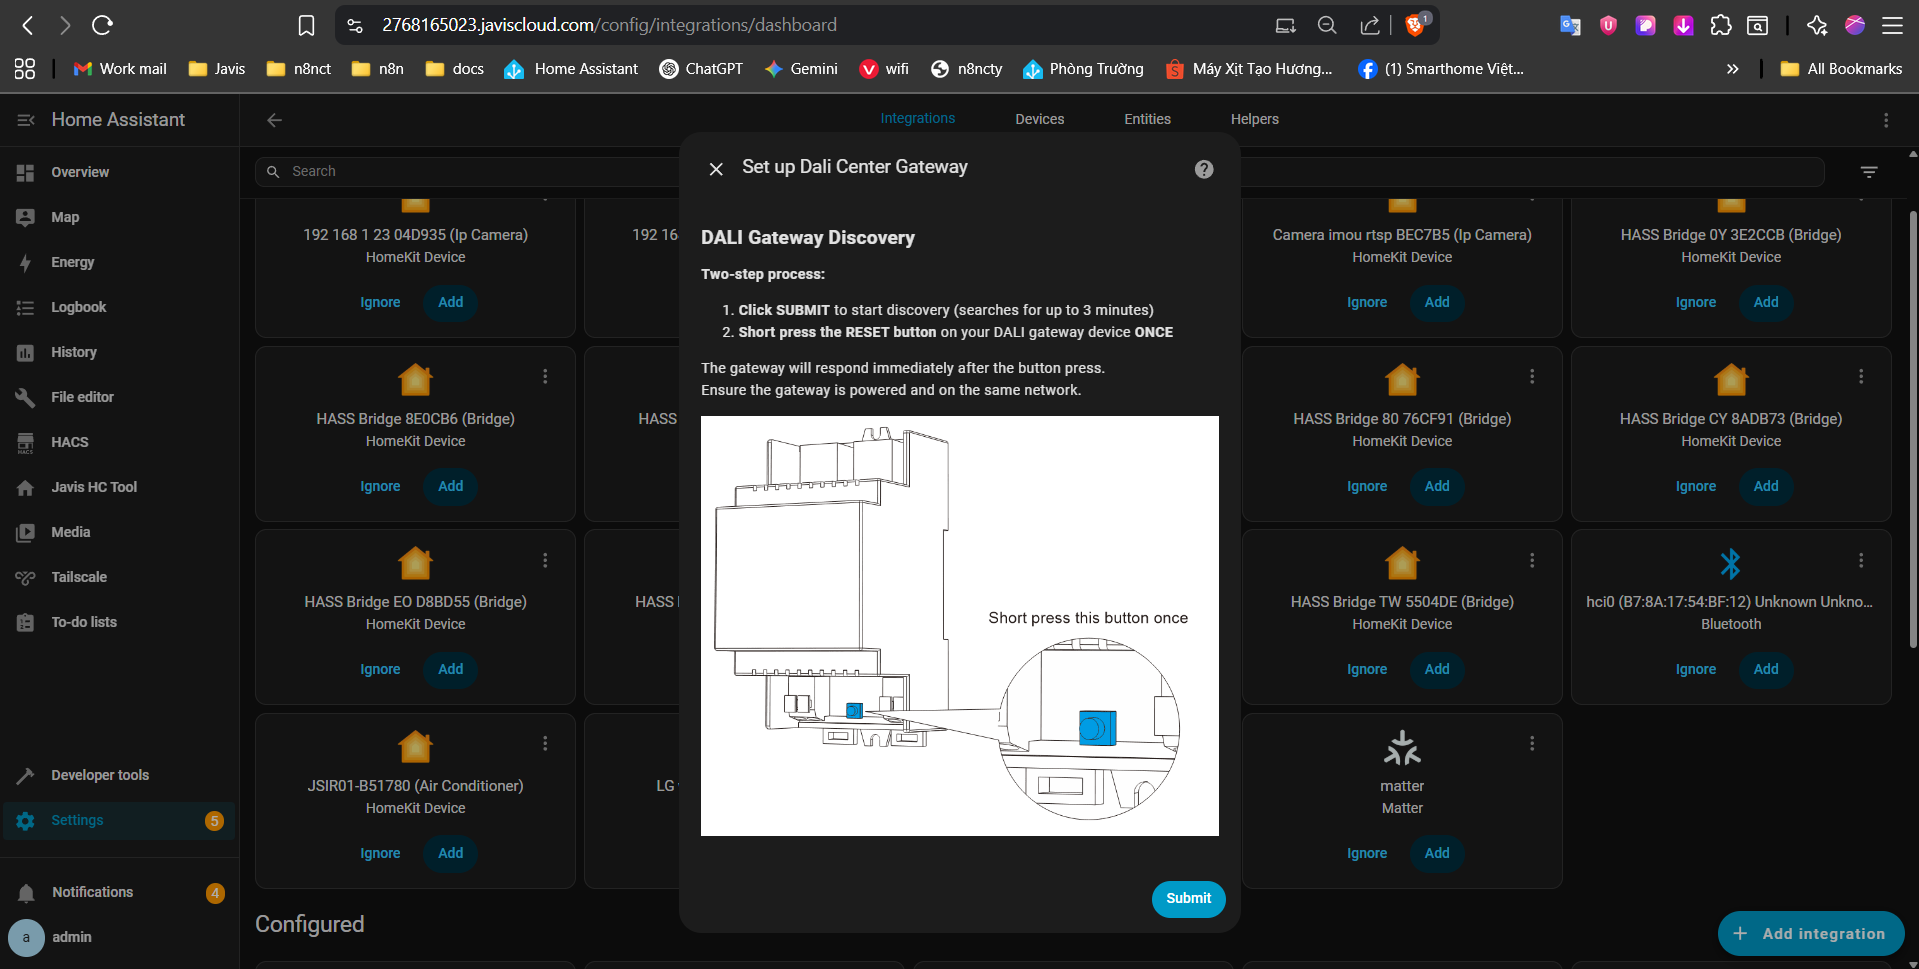Open the Notifications panel
The width and height of the screenshot is (1919, 969).
(92, 892)
